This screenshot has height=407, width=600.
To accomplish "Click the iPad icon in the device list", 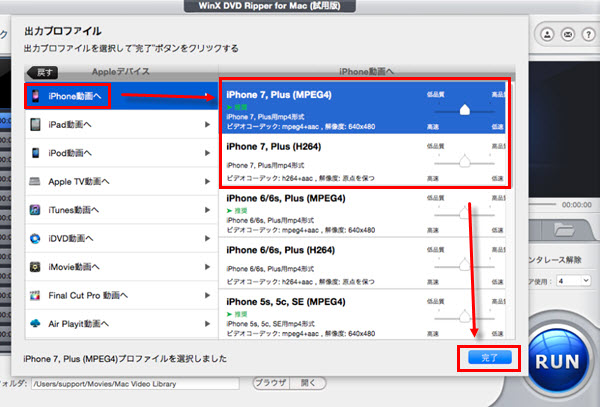I will [x=35, y=124].
